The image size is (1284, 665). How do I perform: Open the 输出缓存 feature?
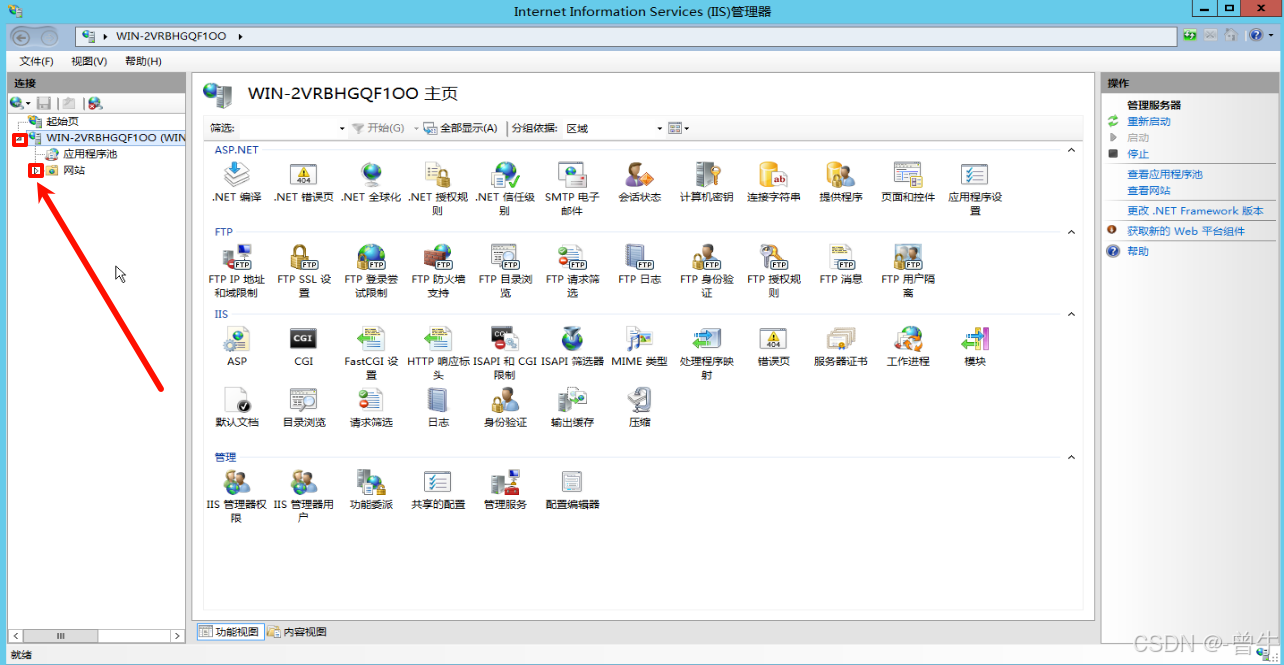[x=572, y=408]
